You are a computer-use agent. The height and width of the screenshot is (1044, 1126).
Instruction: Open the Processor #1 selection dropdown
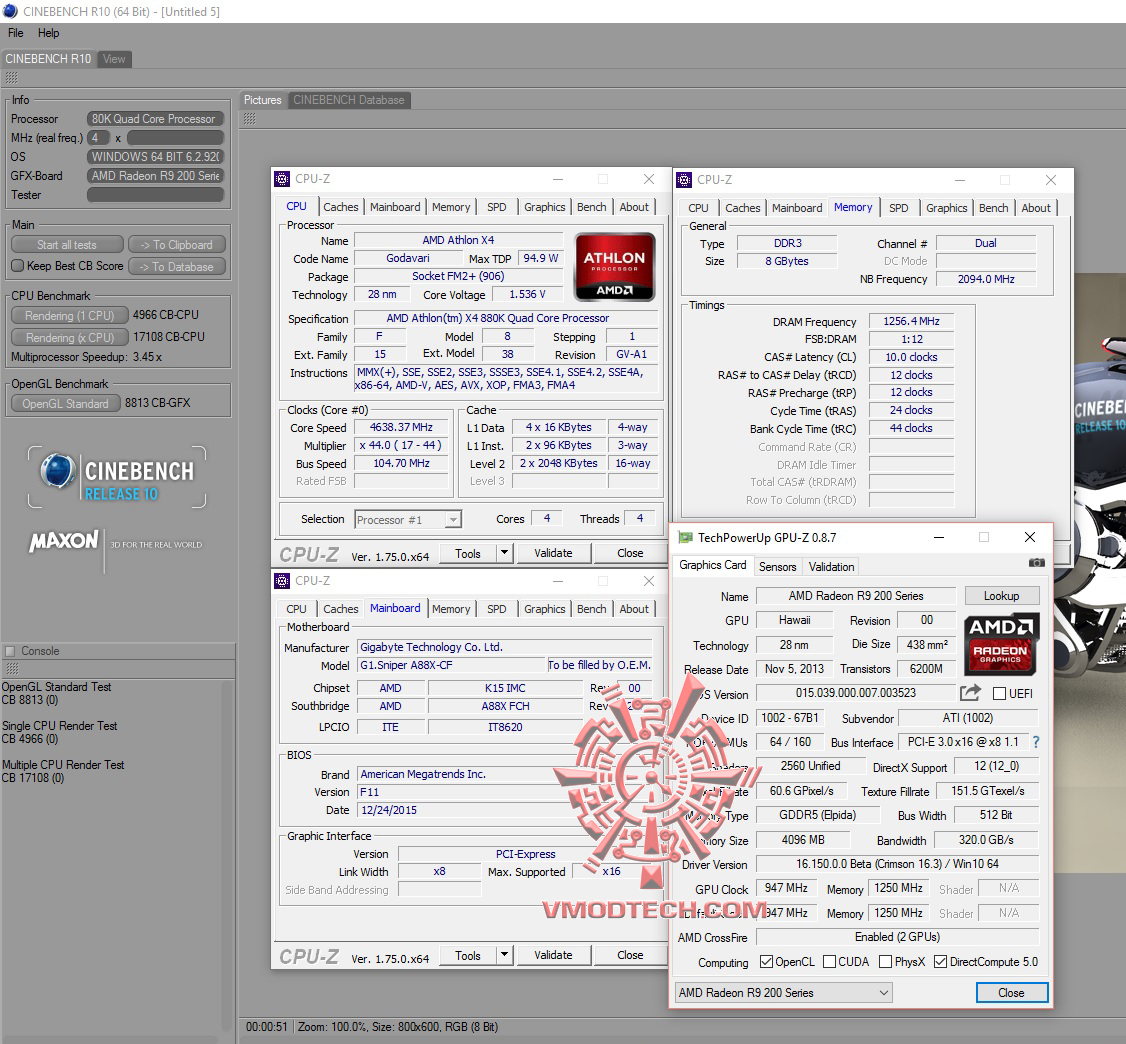(453, 519)
